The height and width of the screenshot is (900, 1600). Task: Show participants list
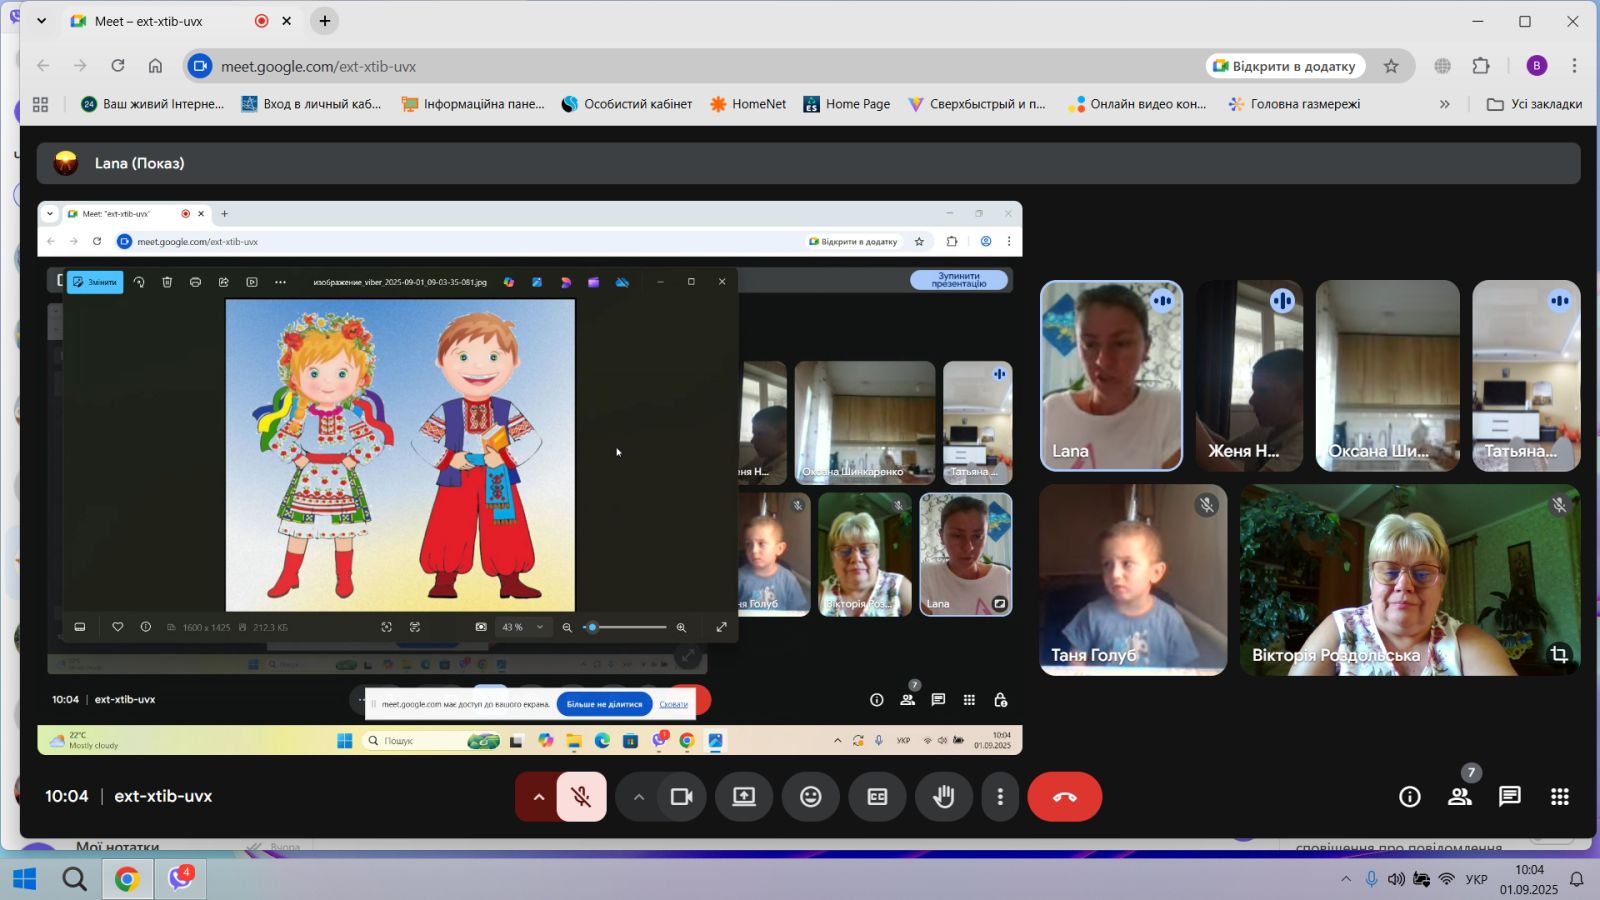(x=1460, y=797)
